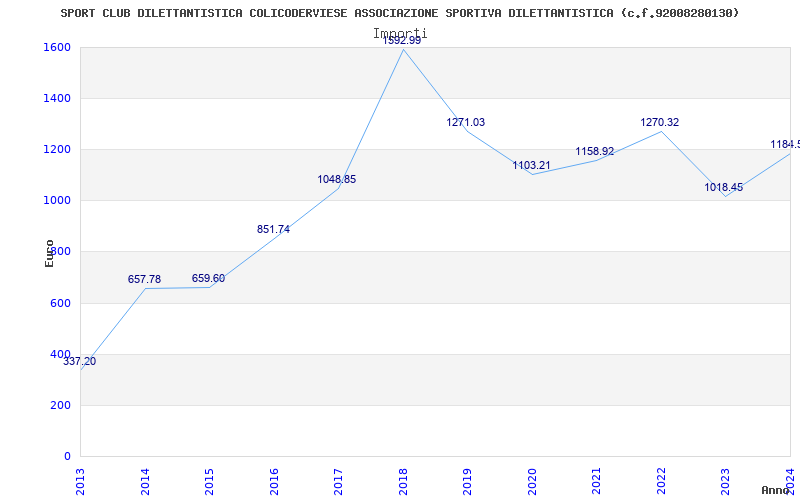
Task: Click the x-axis year label 2018
Action: pyautogui.click(x=403, y=481)
